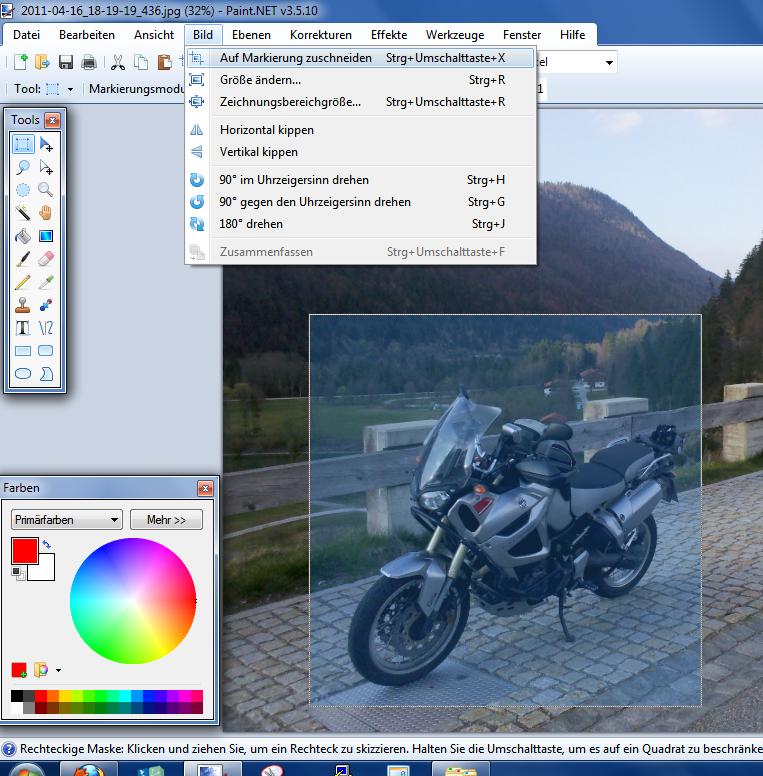
Task: Reset colors to black and white
Action: [17, 572]
